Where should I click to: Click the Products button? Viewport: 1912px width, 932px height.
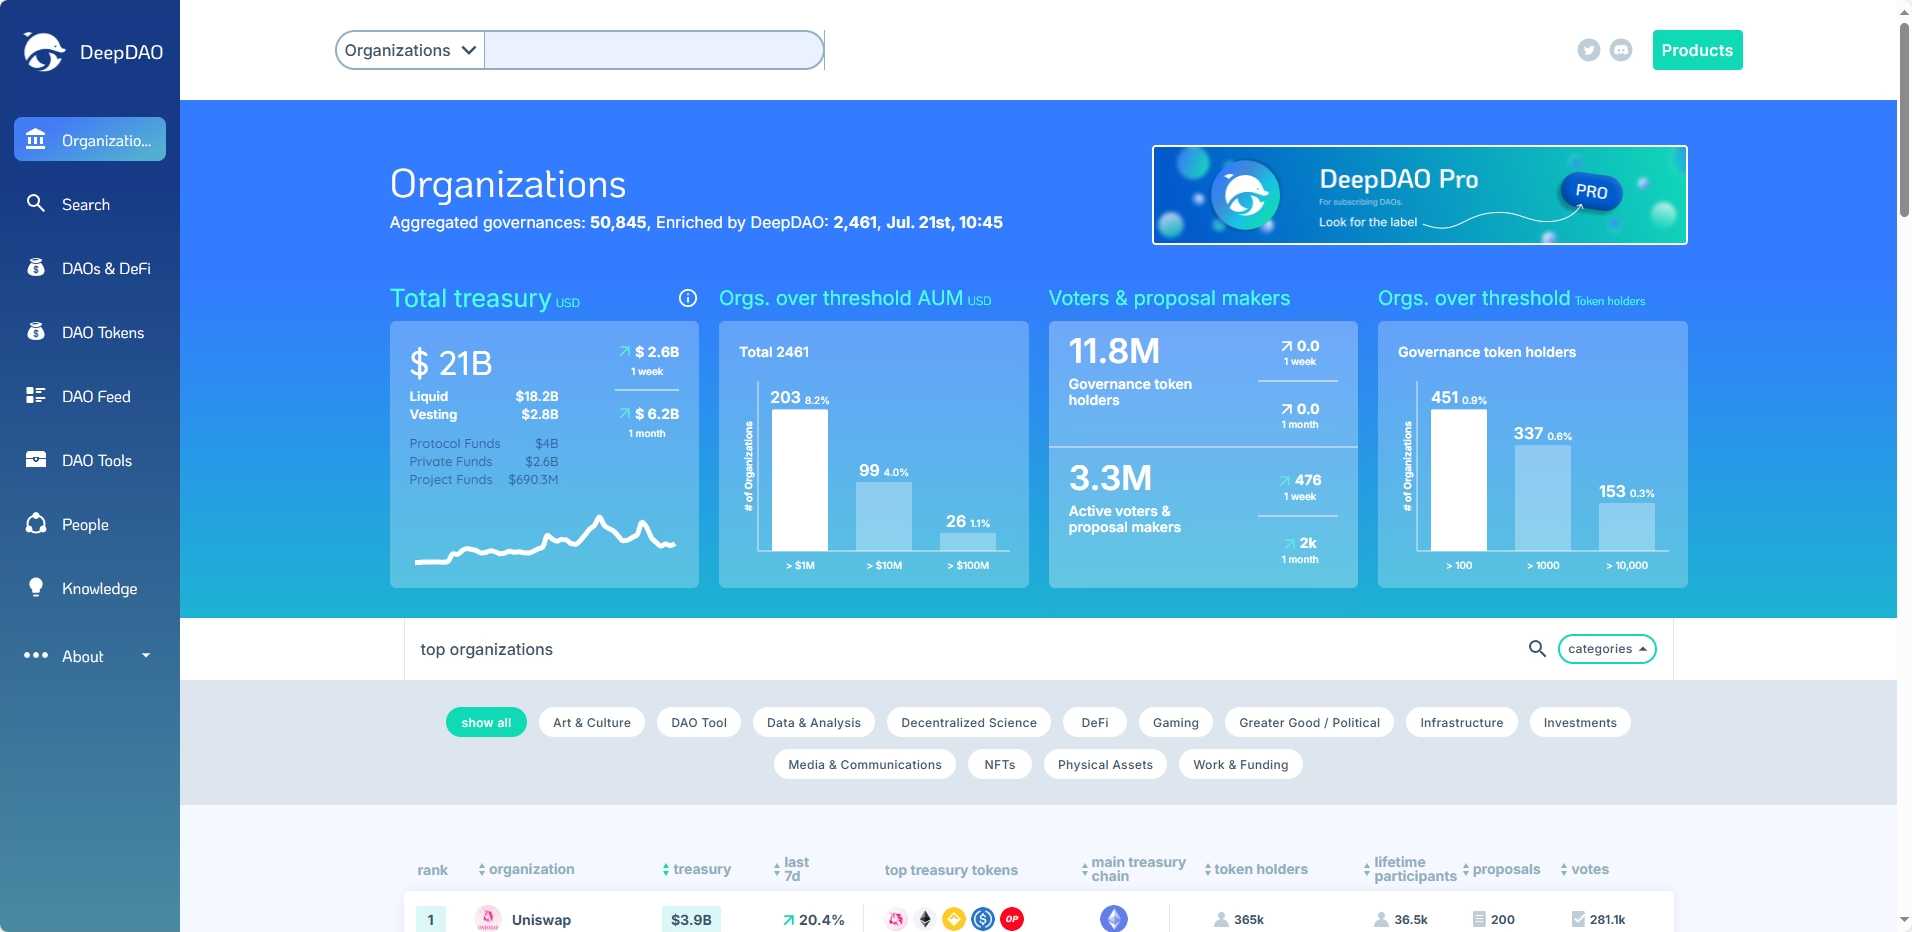(1696, 49)
